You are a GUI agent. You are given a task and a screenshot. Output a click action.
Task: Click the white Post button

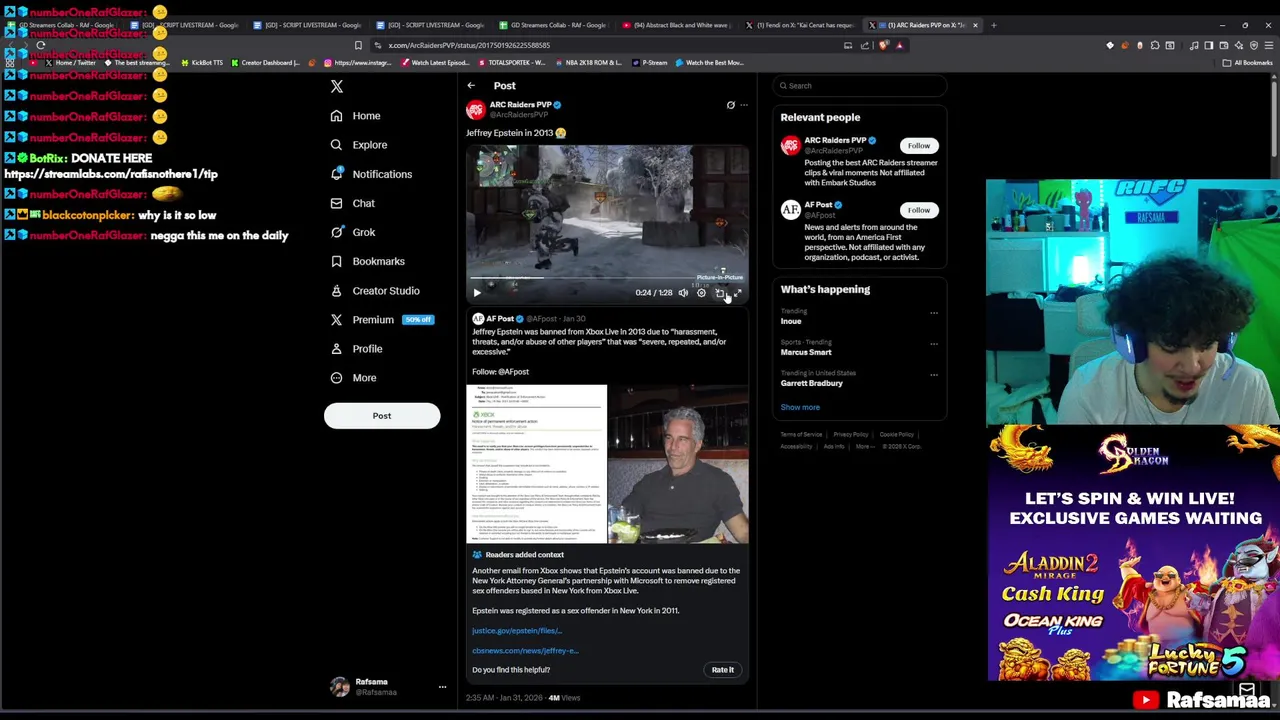(x=382, y=416)
